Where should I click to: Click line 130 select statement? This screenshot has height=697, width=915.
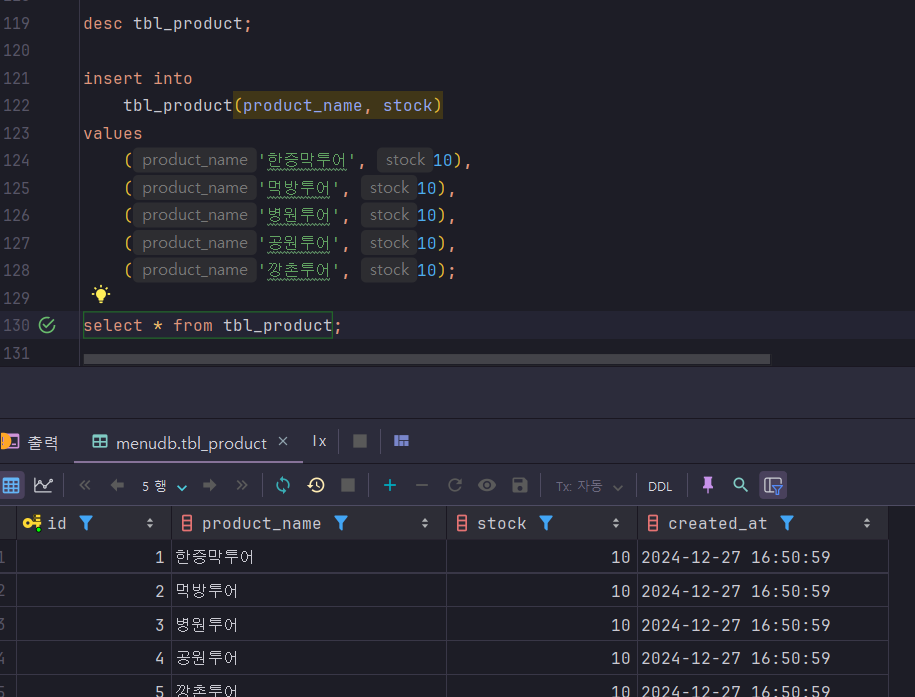point(212,325)
